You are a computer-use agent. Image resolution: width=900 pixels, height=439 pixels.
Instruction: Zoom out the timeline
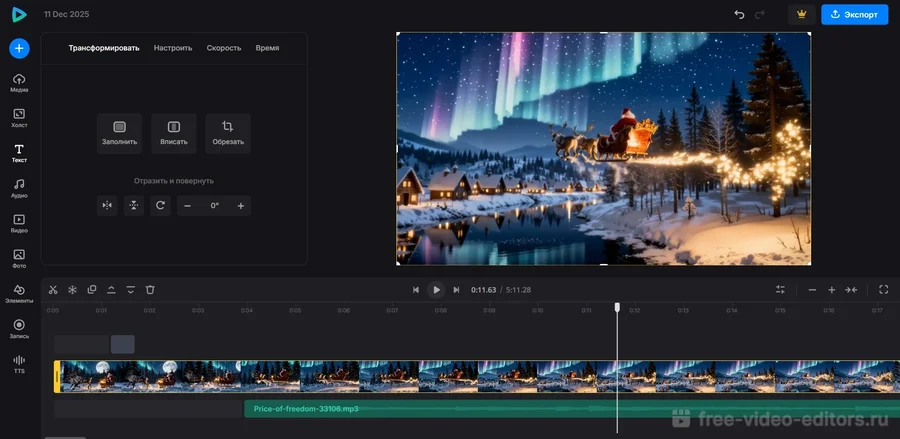click(x=812, y=290)
